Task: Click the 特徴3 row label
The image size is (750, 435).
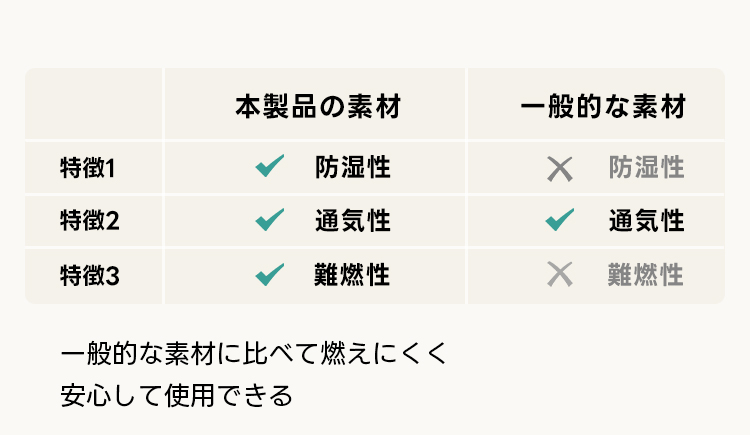Action: point(89,274)
